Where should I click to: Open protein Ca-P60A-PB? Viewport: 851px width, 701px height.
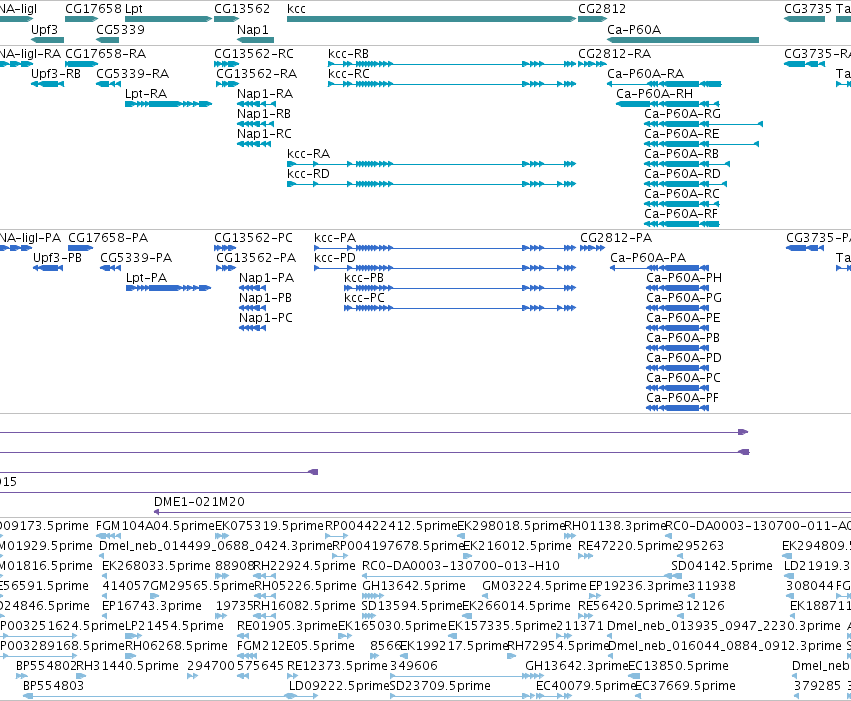683,338
